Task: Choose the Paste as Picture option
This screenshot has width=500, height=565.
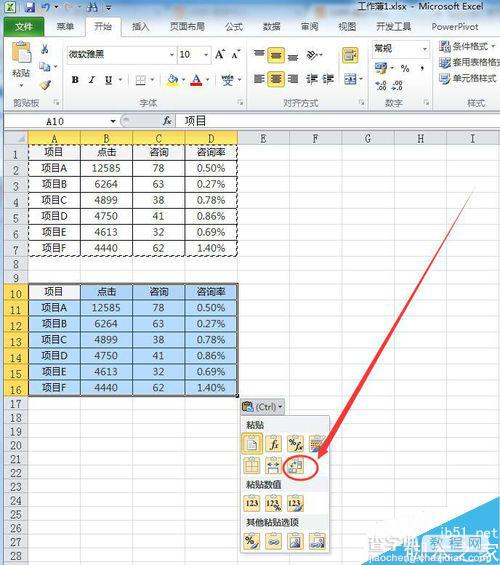Action: click(295, 541)
